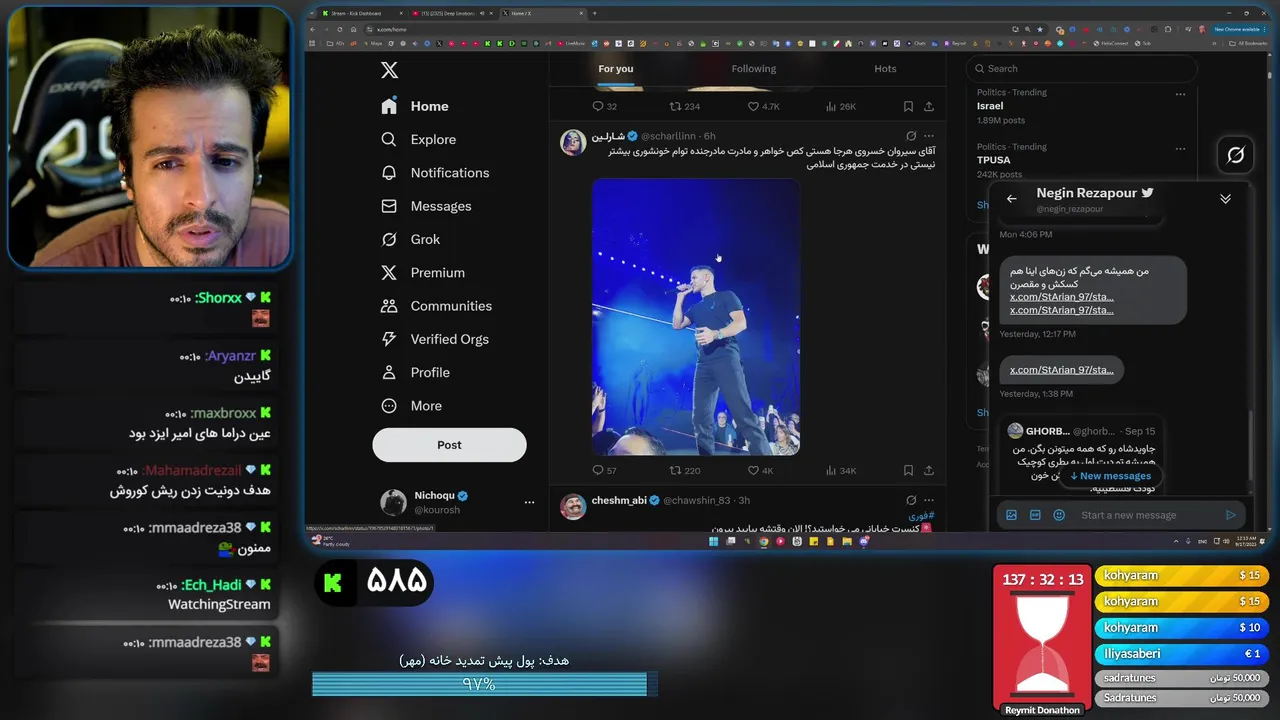Attach media in message composer
Viewport: 1280px width, 720px height.
(x=1011, y=515)
